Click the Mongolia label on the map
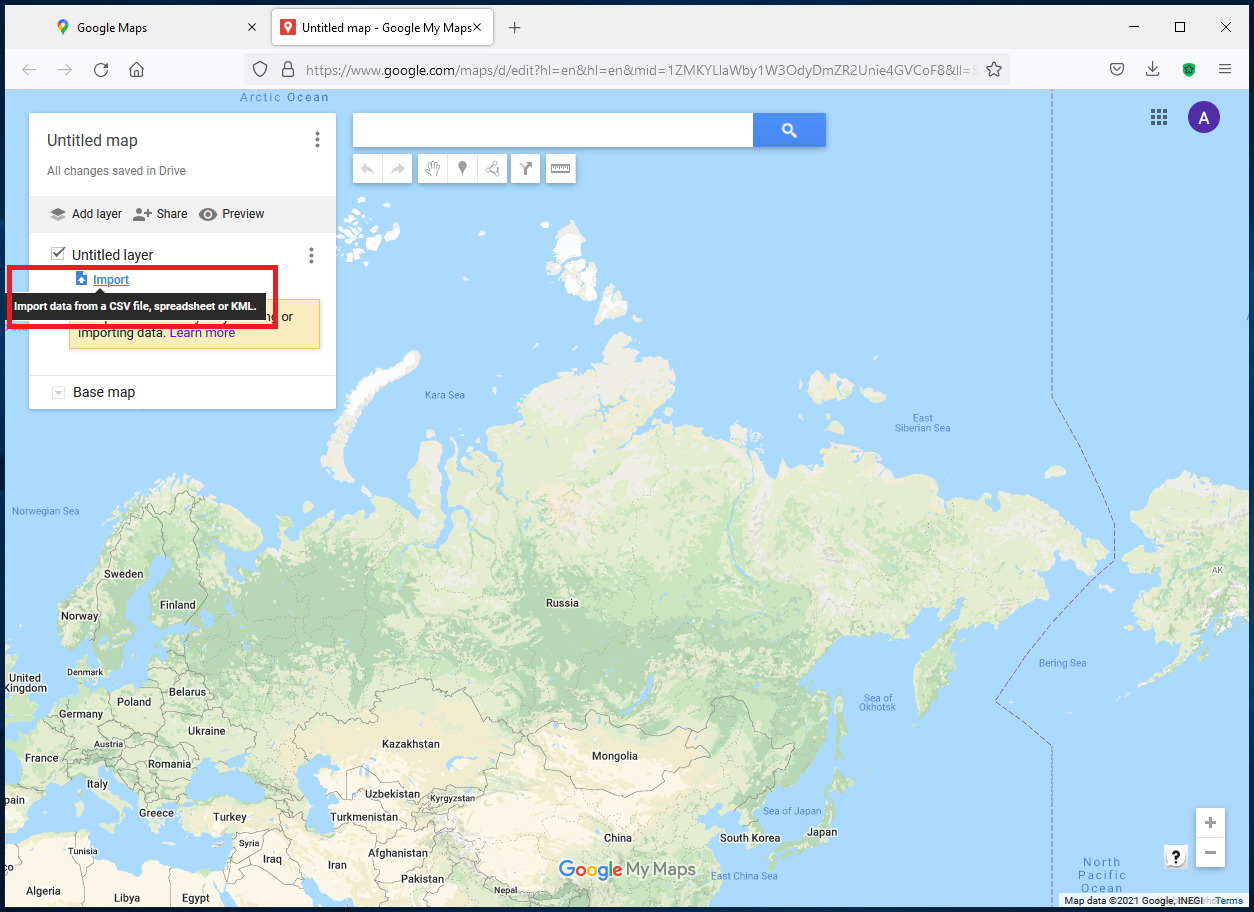This screenshot has height=912, width=1254. (615, 756)
